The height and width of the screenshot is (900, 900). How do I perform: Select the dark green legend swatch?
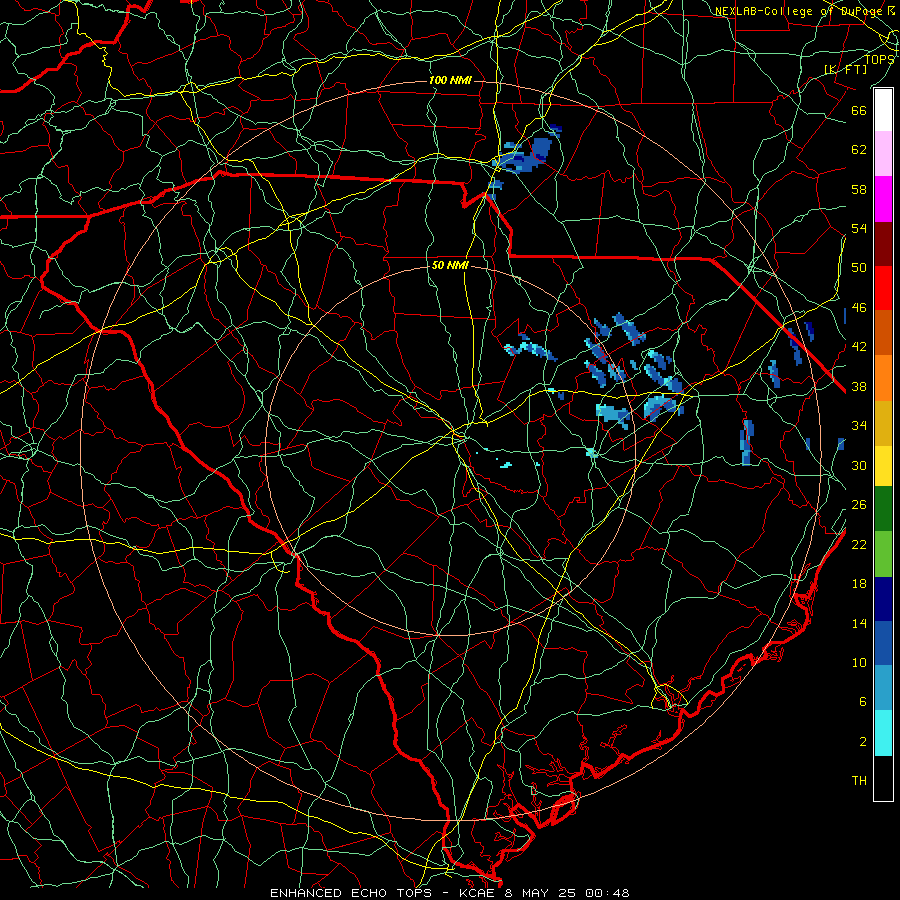point(883,509)
